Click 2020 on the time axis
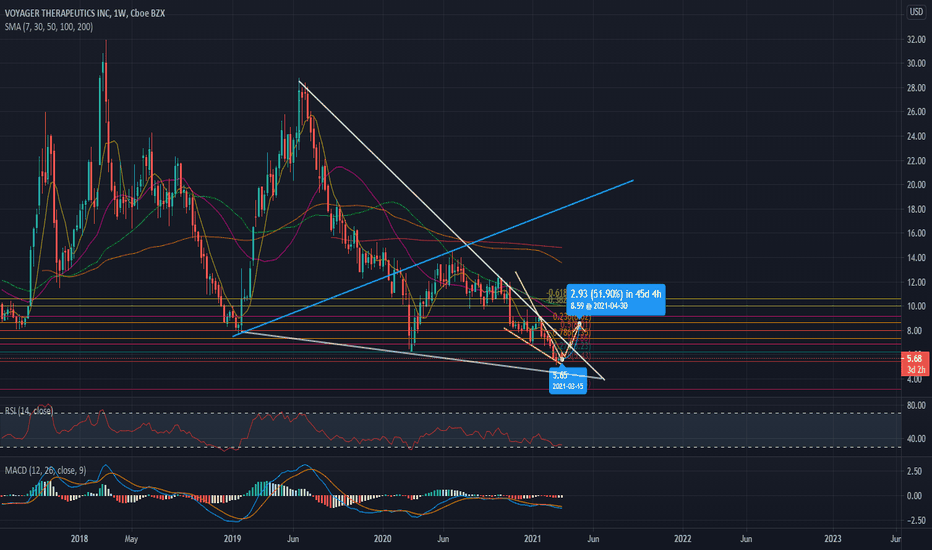Image resolution: width=932 pixels, height=550 pixels. pyautogui.click(x=383, y=539)
